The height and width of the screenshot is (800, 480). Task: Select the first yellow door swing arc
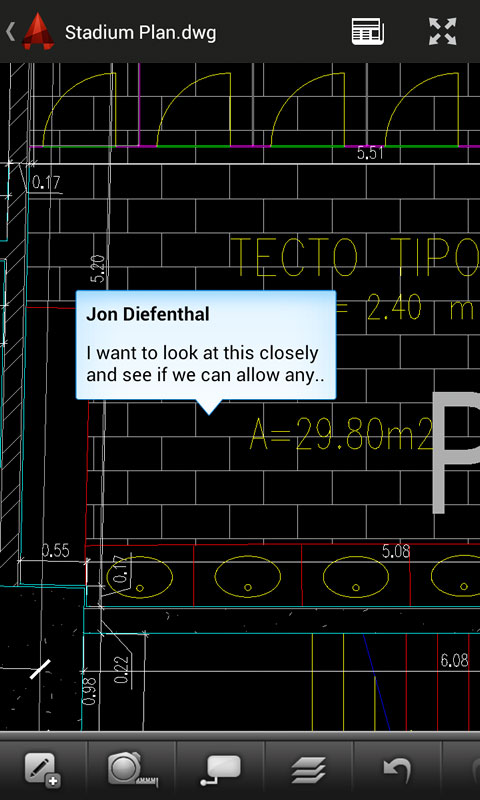[79, 109]
